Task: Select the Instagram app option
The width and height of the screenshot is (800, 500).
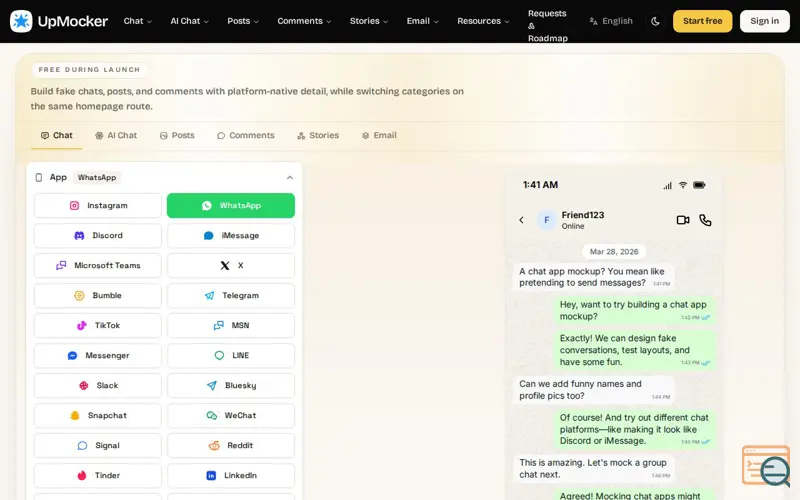Action: click(97, 206)
